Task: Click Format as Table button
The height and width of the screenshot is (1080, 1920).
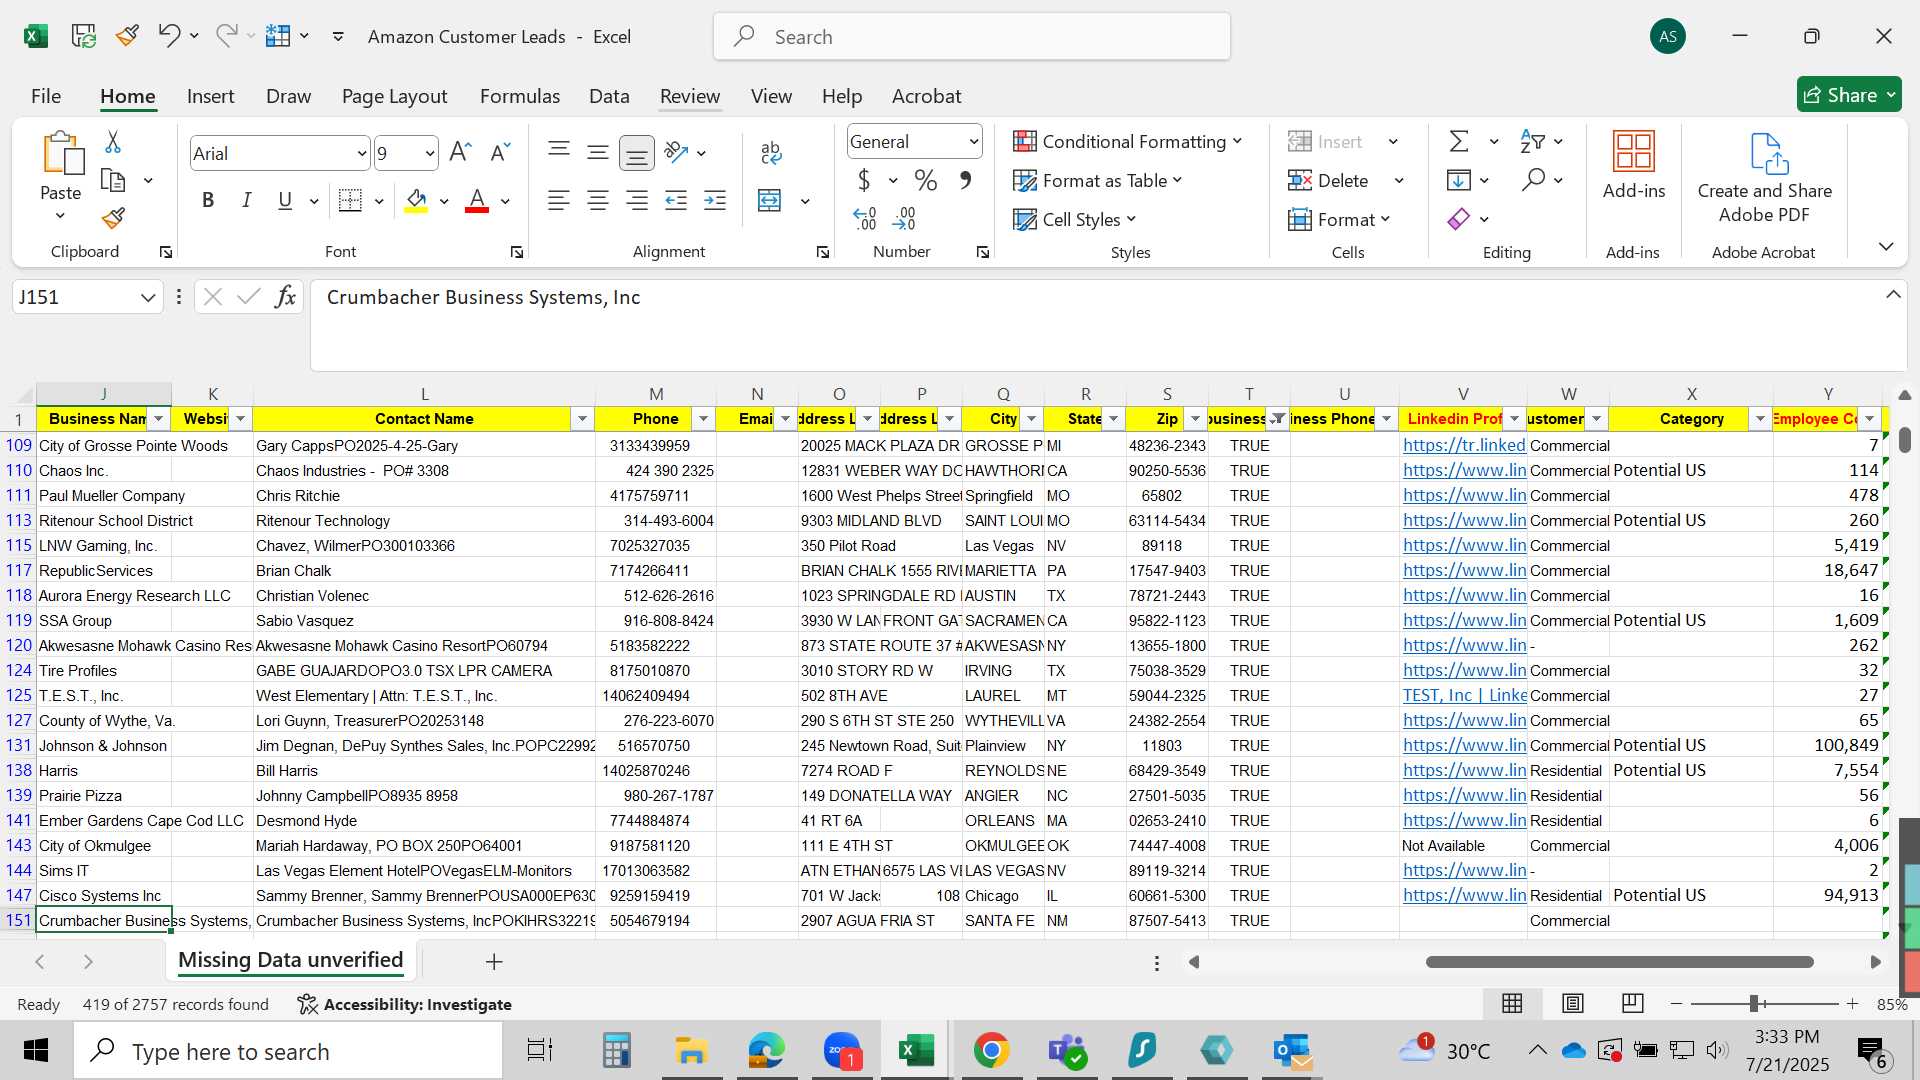Action: (1098, 180)
